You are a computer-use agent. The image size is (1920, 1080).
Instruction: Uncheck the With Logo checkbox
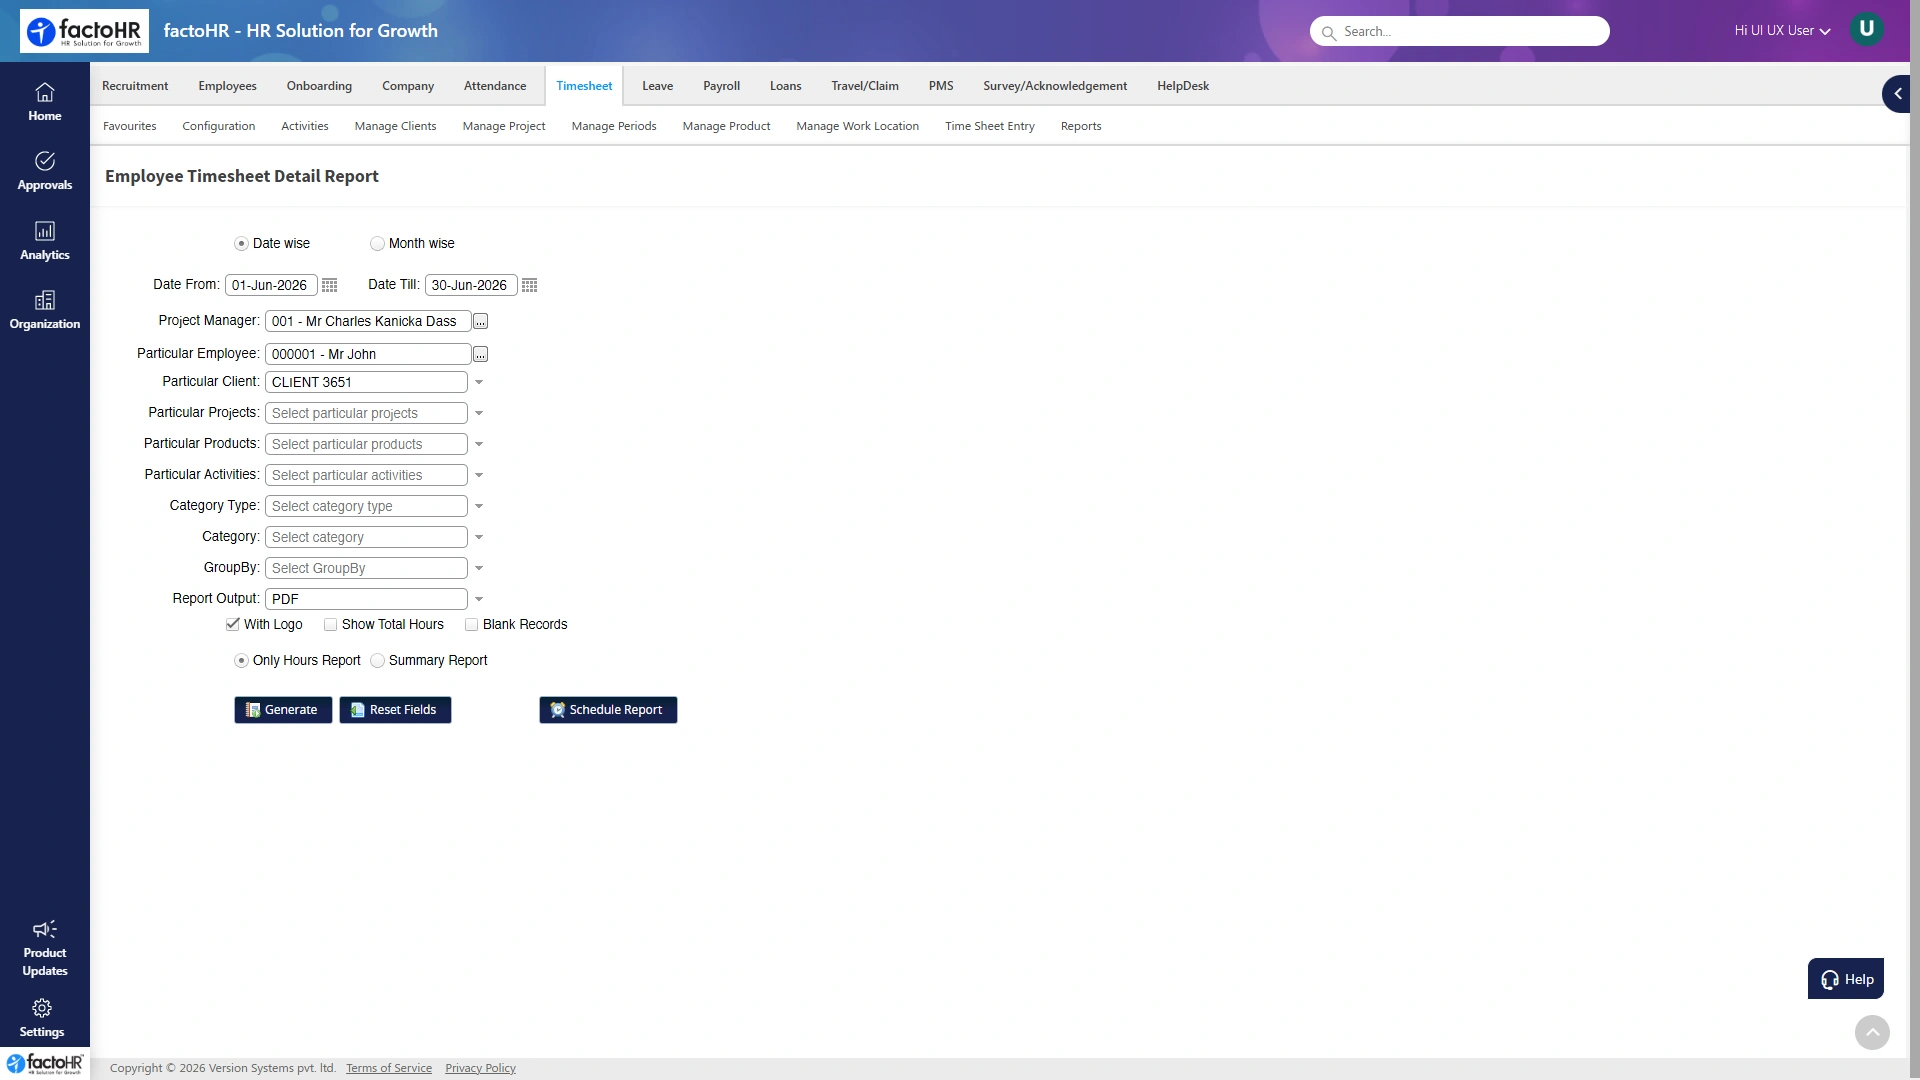coord(233,624)
